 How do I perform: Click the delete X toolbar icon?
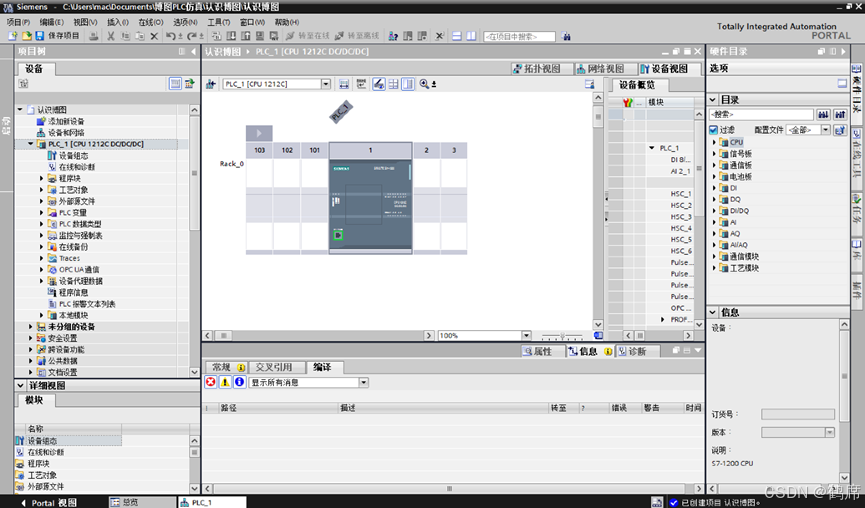154,36
